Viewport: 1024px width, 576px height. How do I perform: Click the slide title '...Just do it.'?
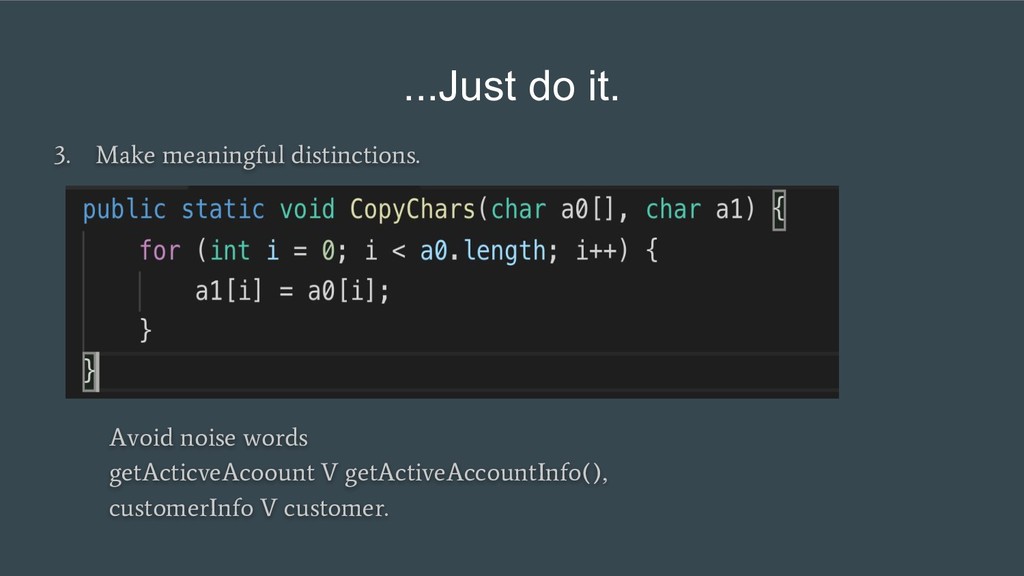(511, 86)
